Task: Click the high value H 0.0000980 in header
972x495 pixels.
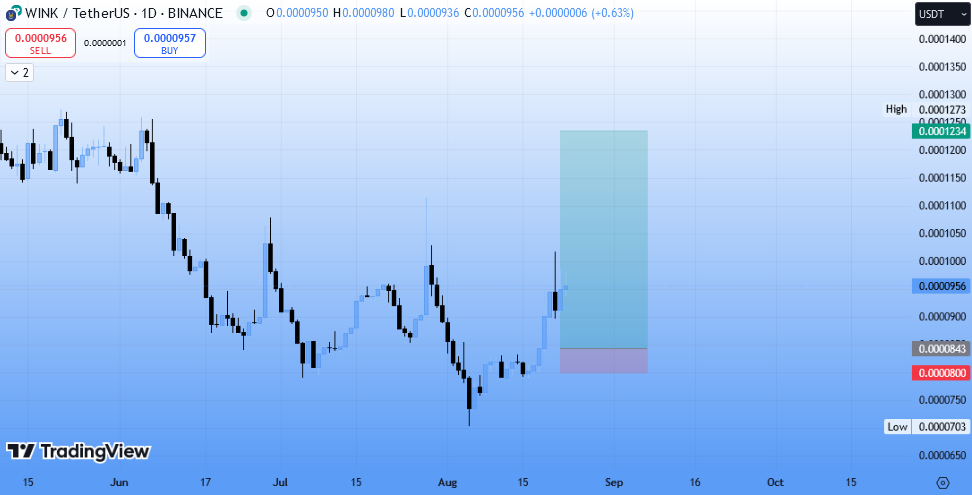Action: tap(363, 12)
